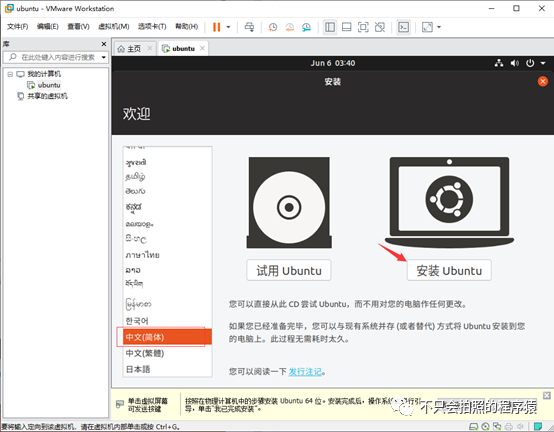554x432 pixels.
Task: Click the Ubuntu power icon
Action: coord(530,63)
